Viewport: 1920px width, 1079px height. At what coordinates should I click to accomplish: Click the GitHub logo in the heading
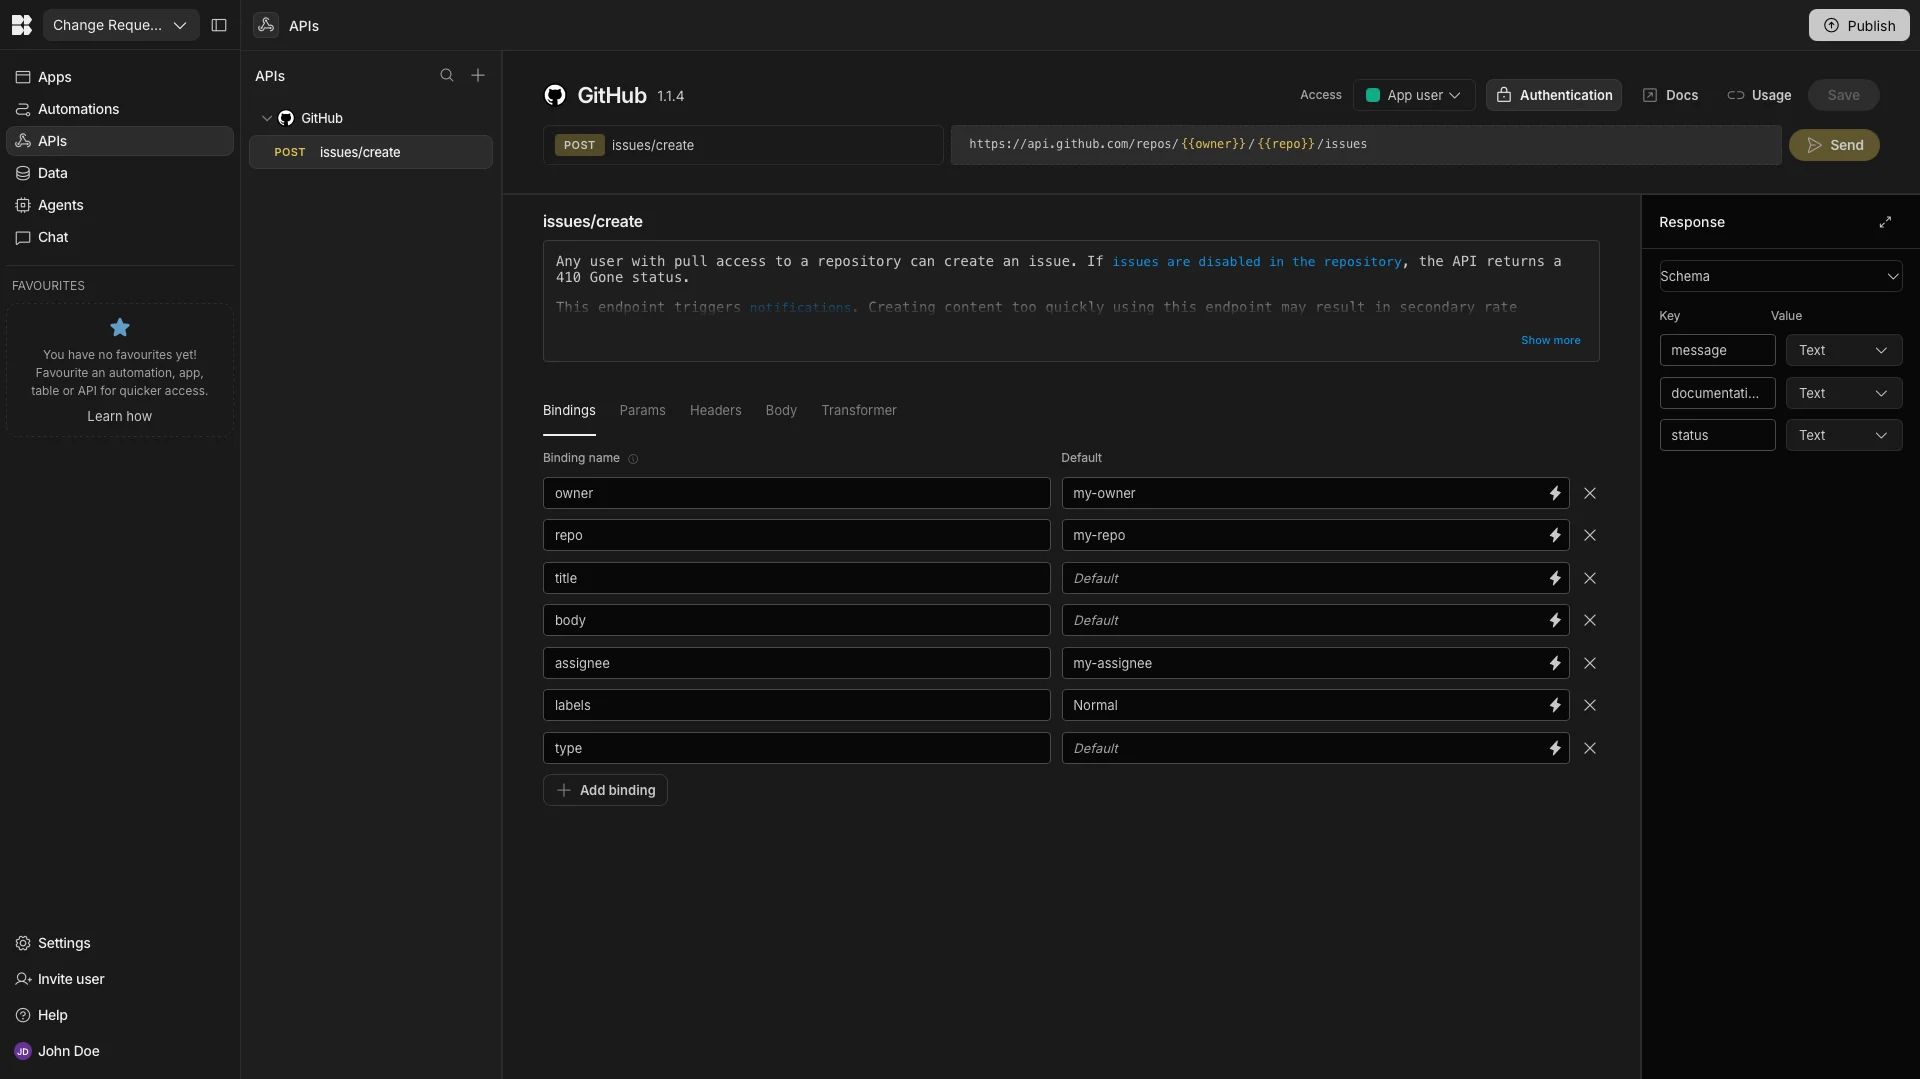click(x=555, y=95)
